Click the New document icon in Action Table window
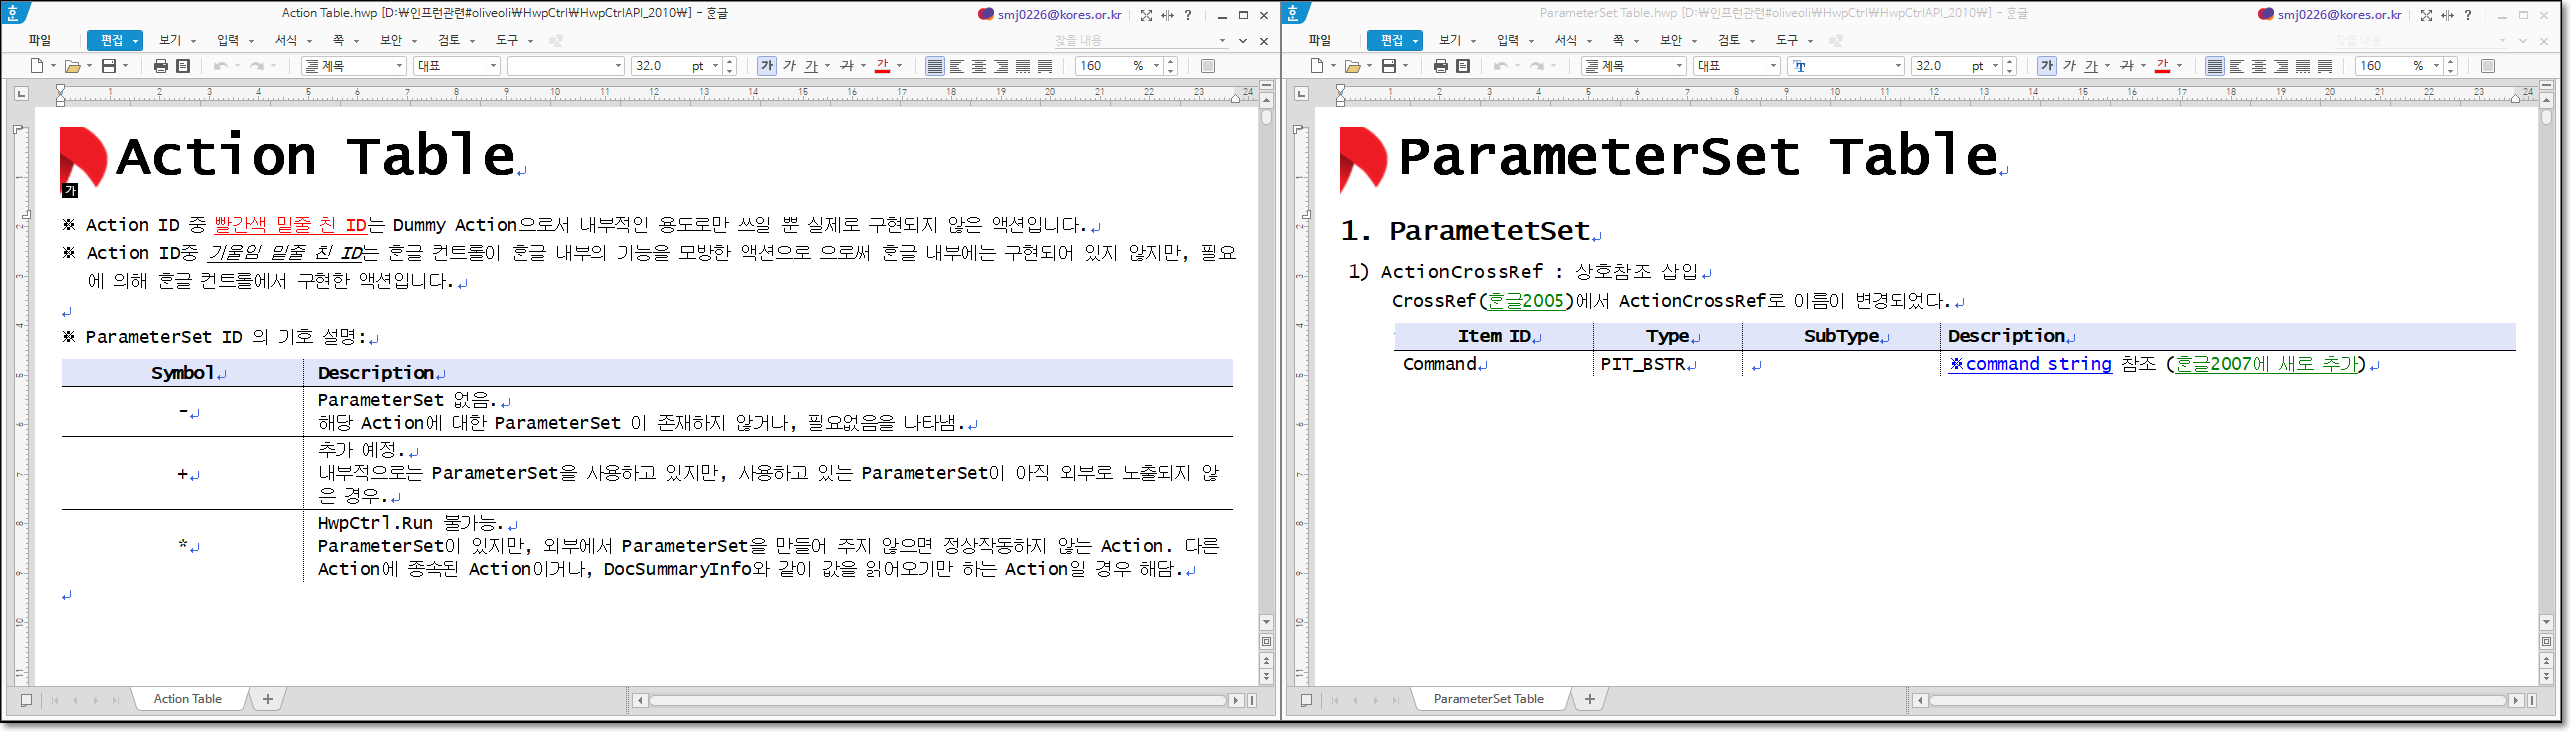This screenshot has width=2571, height=732. tap(37, 66)
